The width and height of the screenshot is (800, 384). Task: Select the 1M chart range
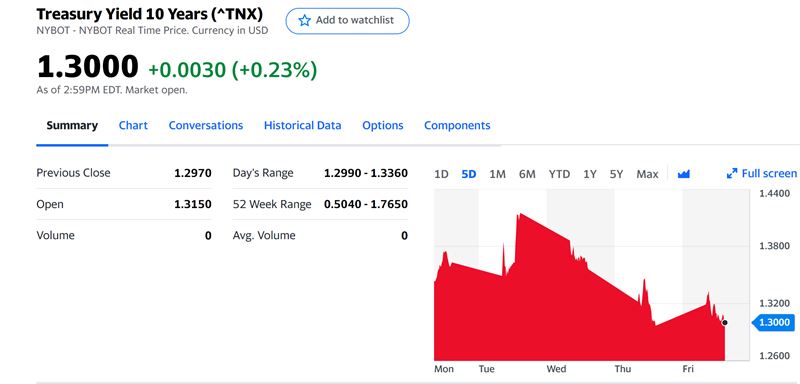click(x=497, y=174)
